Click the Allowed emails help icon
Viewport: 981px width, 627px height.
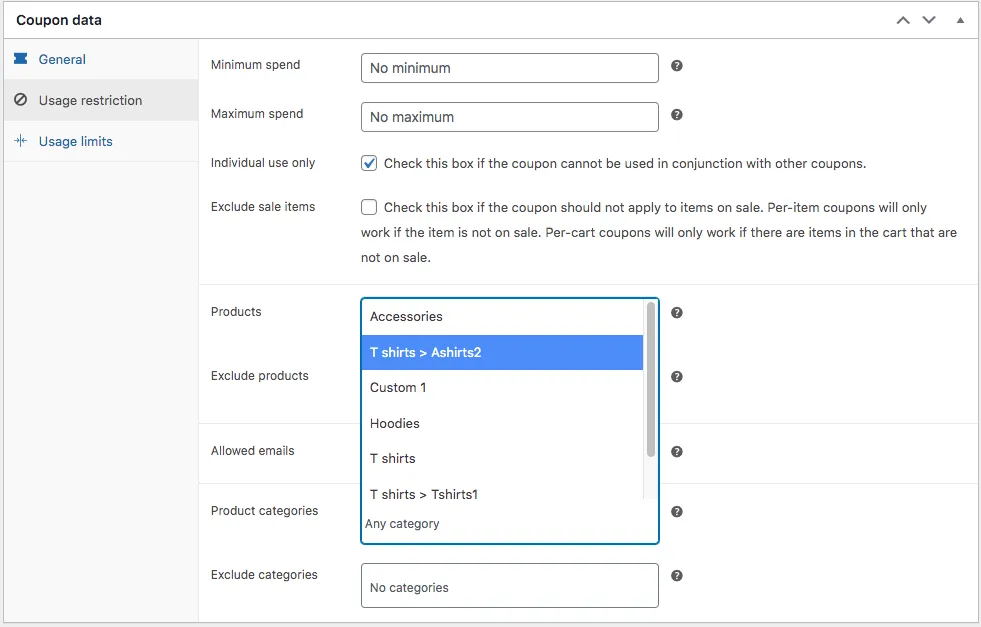click(x=677, y=452)
